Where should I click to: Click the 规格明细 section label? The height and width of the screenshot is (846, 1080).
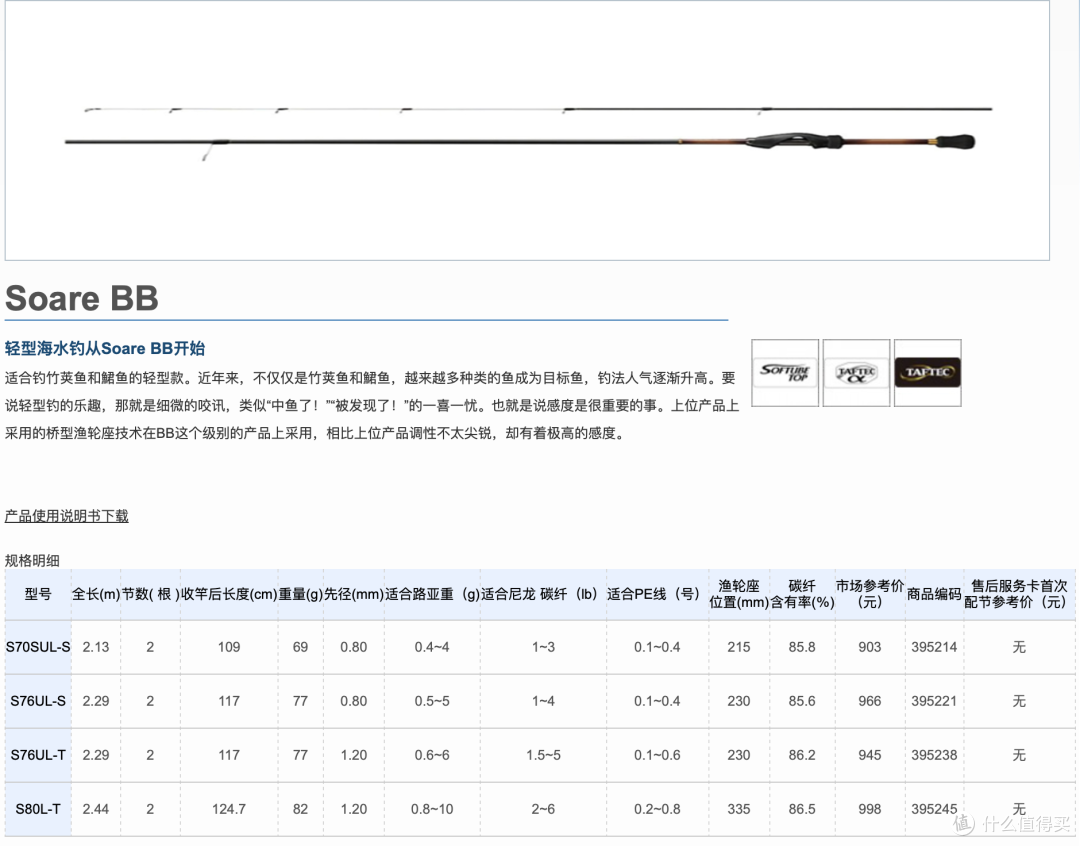32,560
